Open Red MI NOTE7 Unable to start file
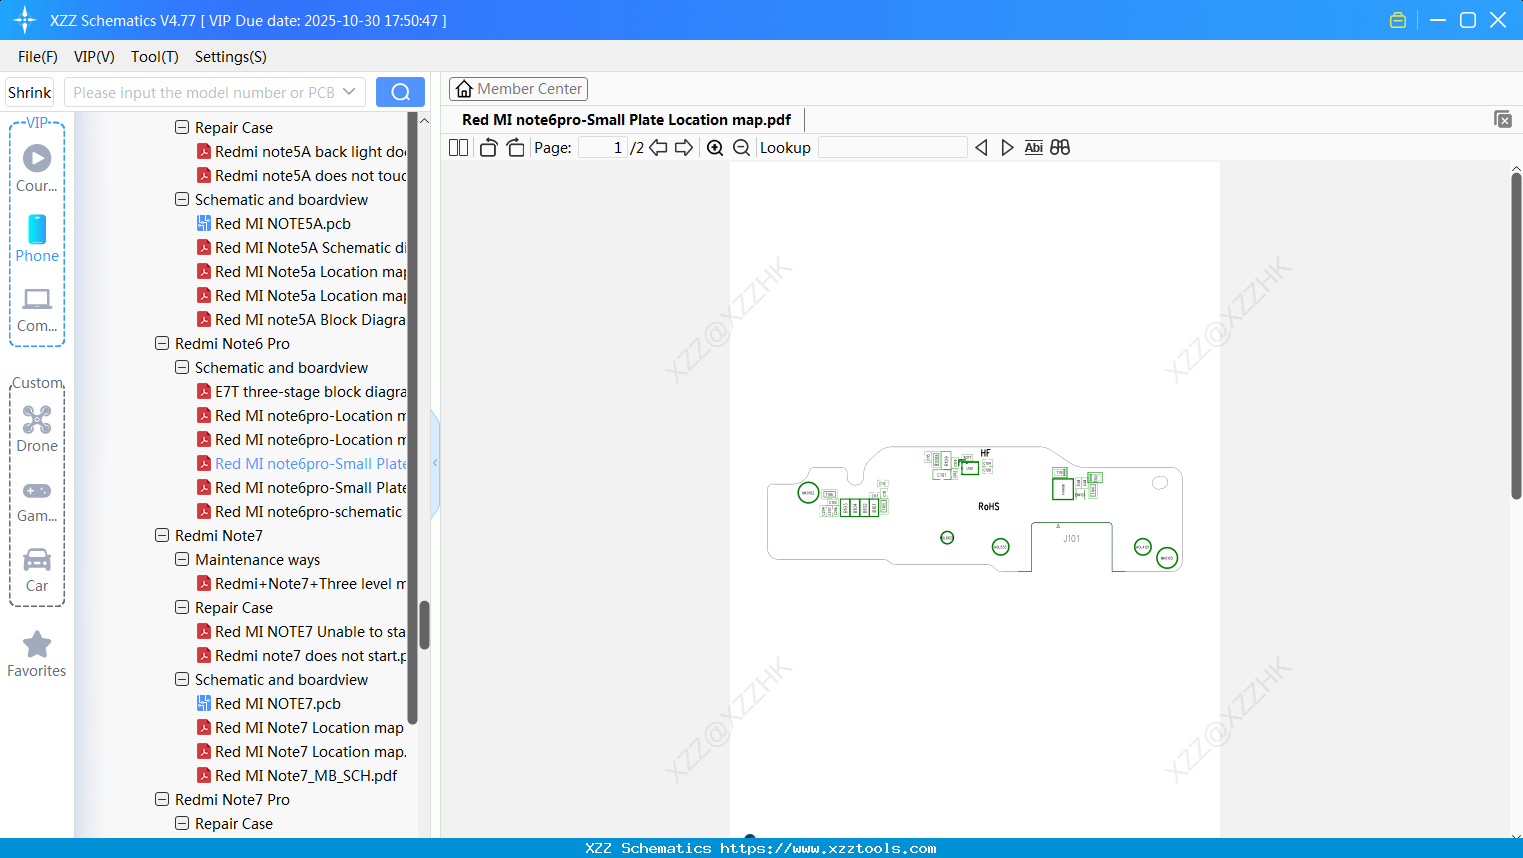 [301, 632]
